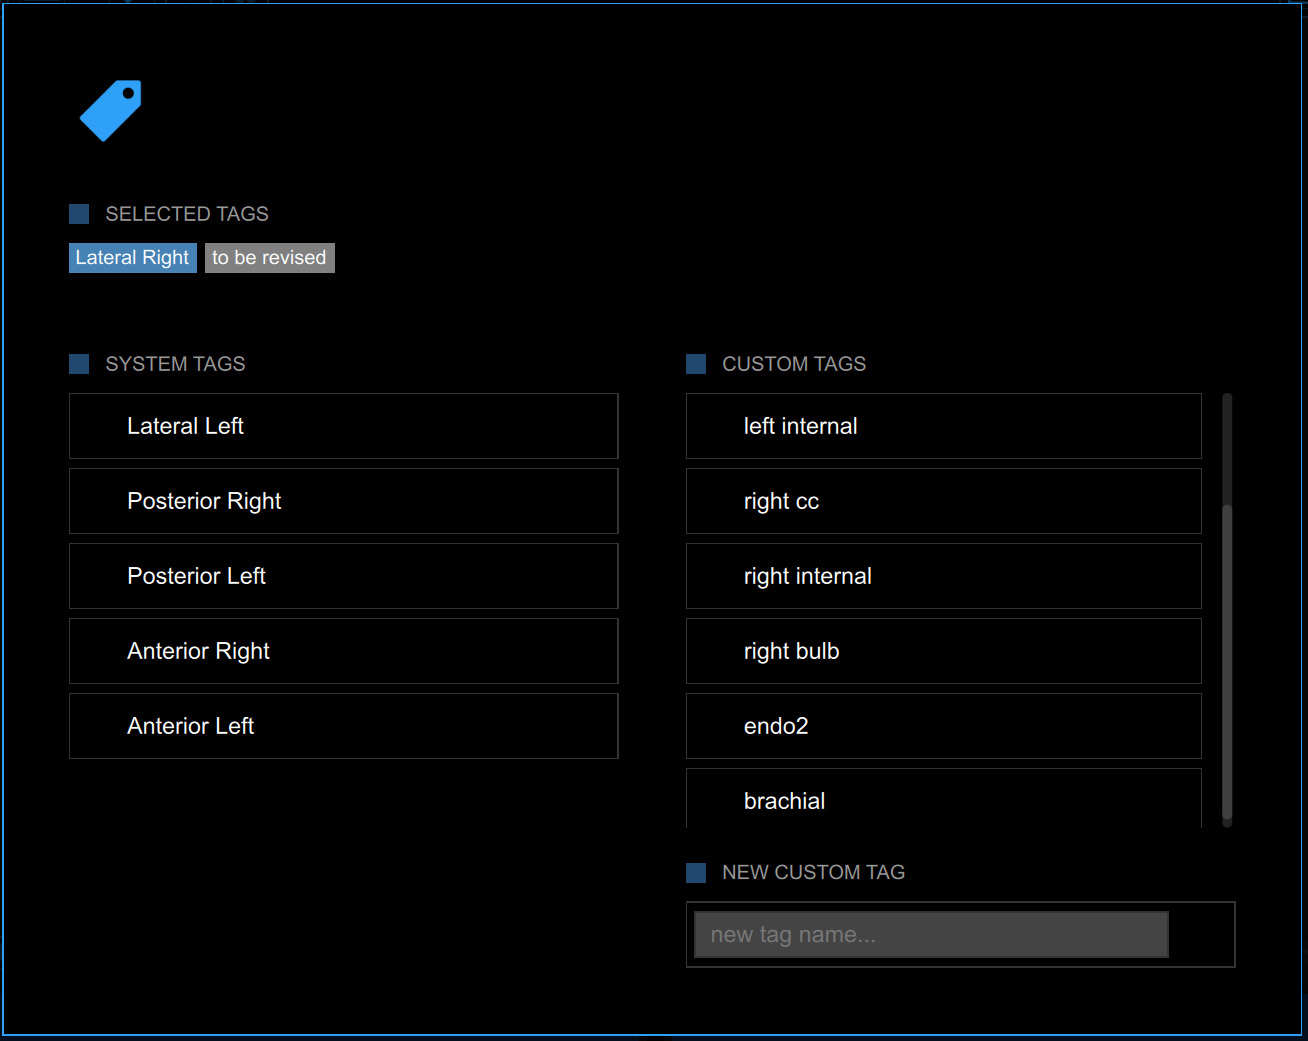
Task: Choose the 'right internal' custom tag
Action: coord(943,576)
